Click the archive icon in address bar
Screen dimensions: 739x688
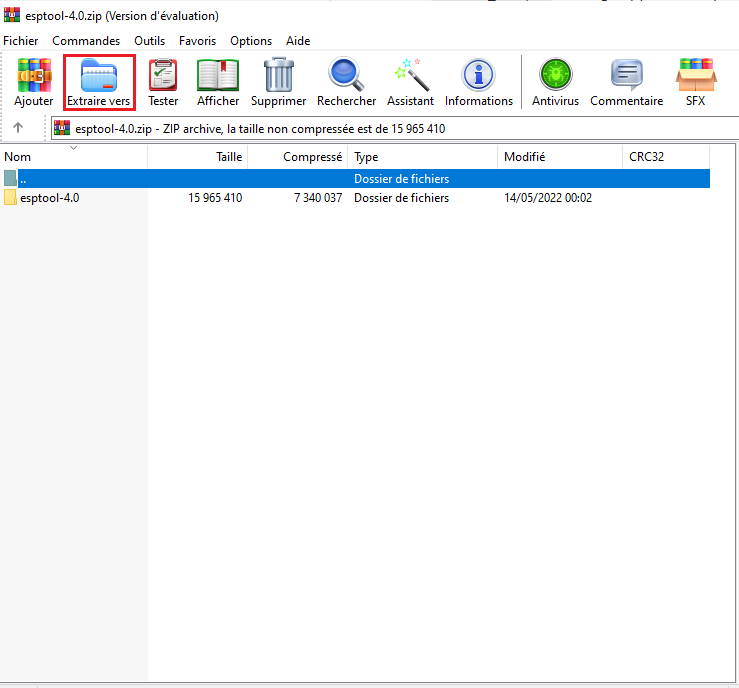[62, 128]
